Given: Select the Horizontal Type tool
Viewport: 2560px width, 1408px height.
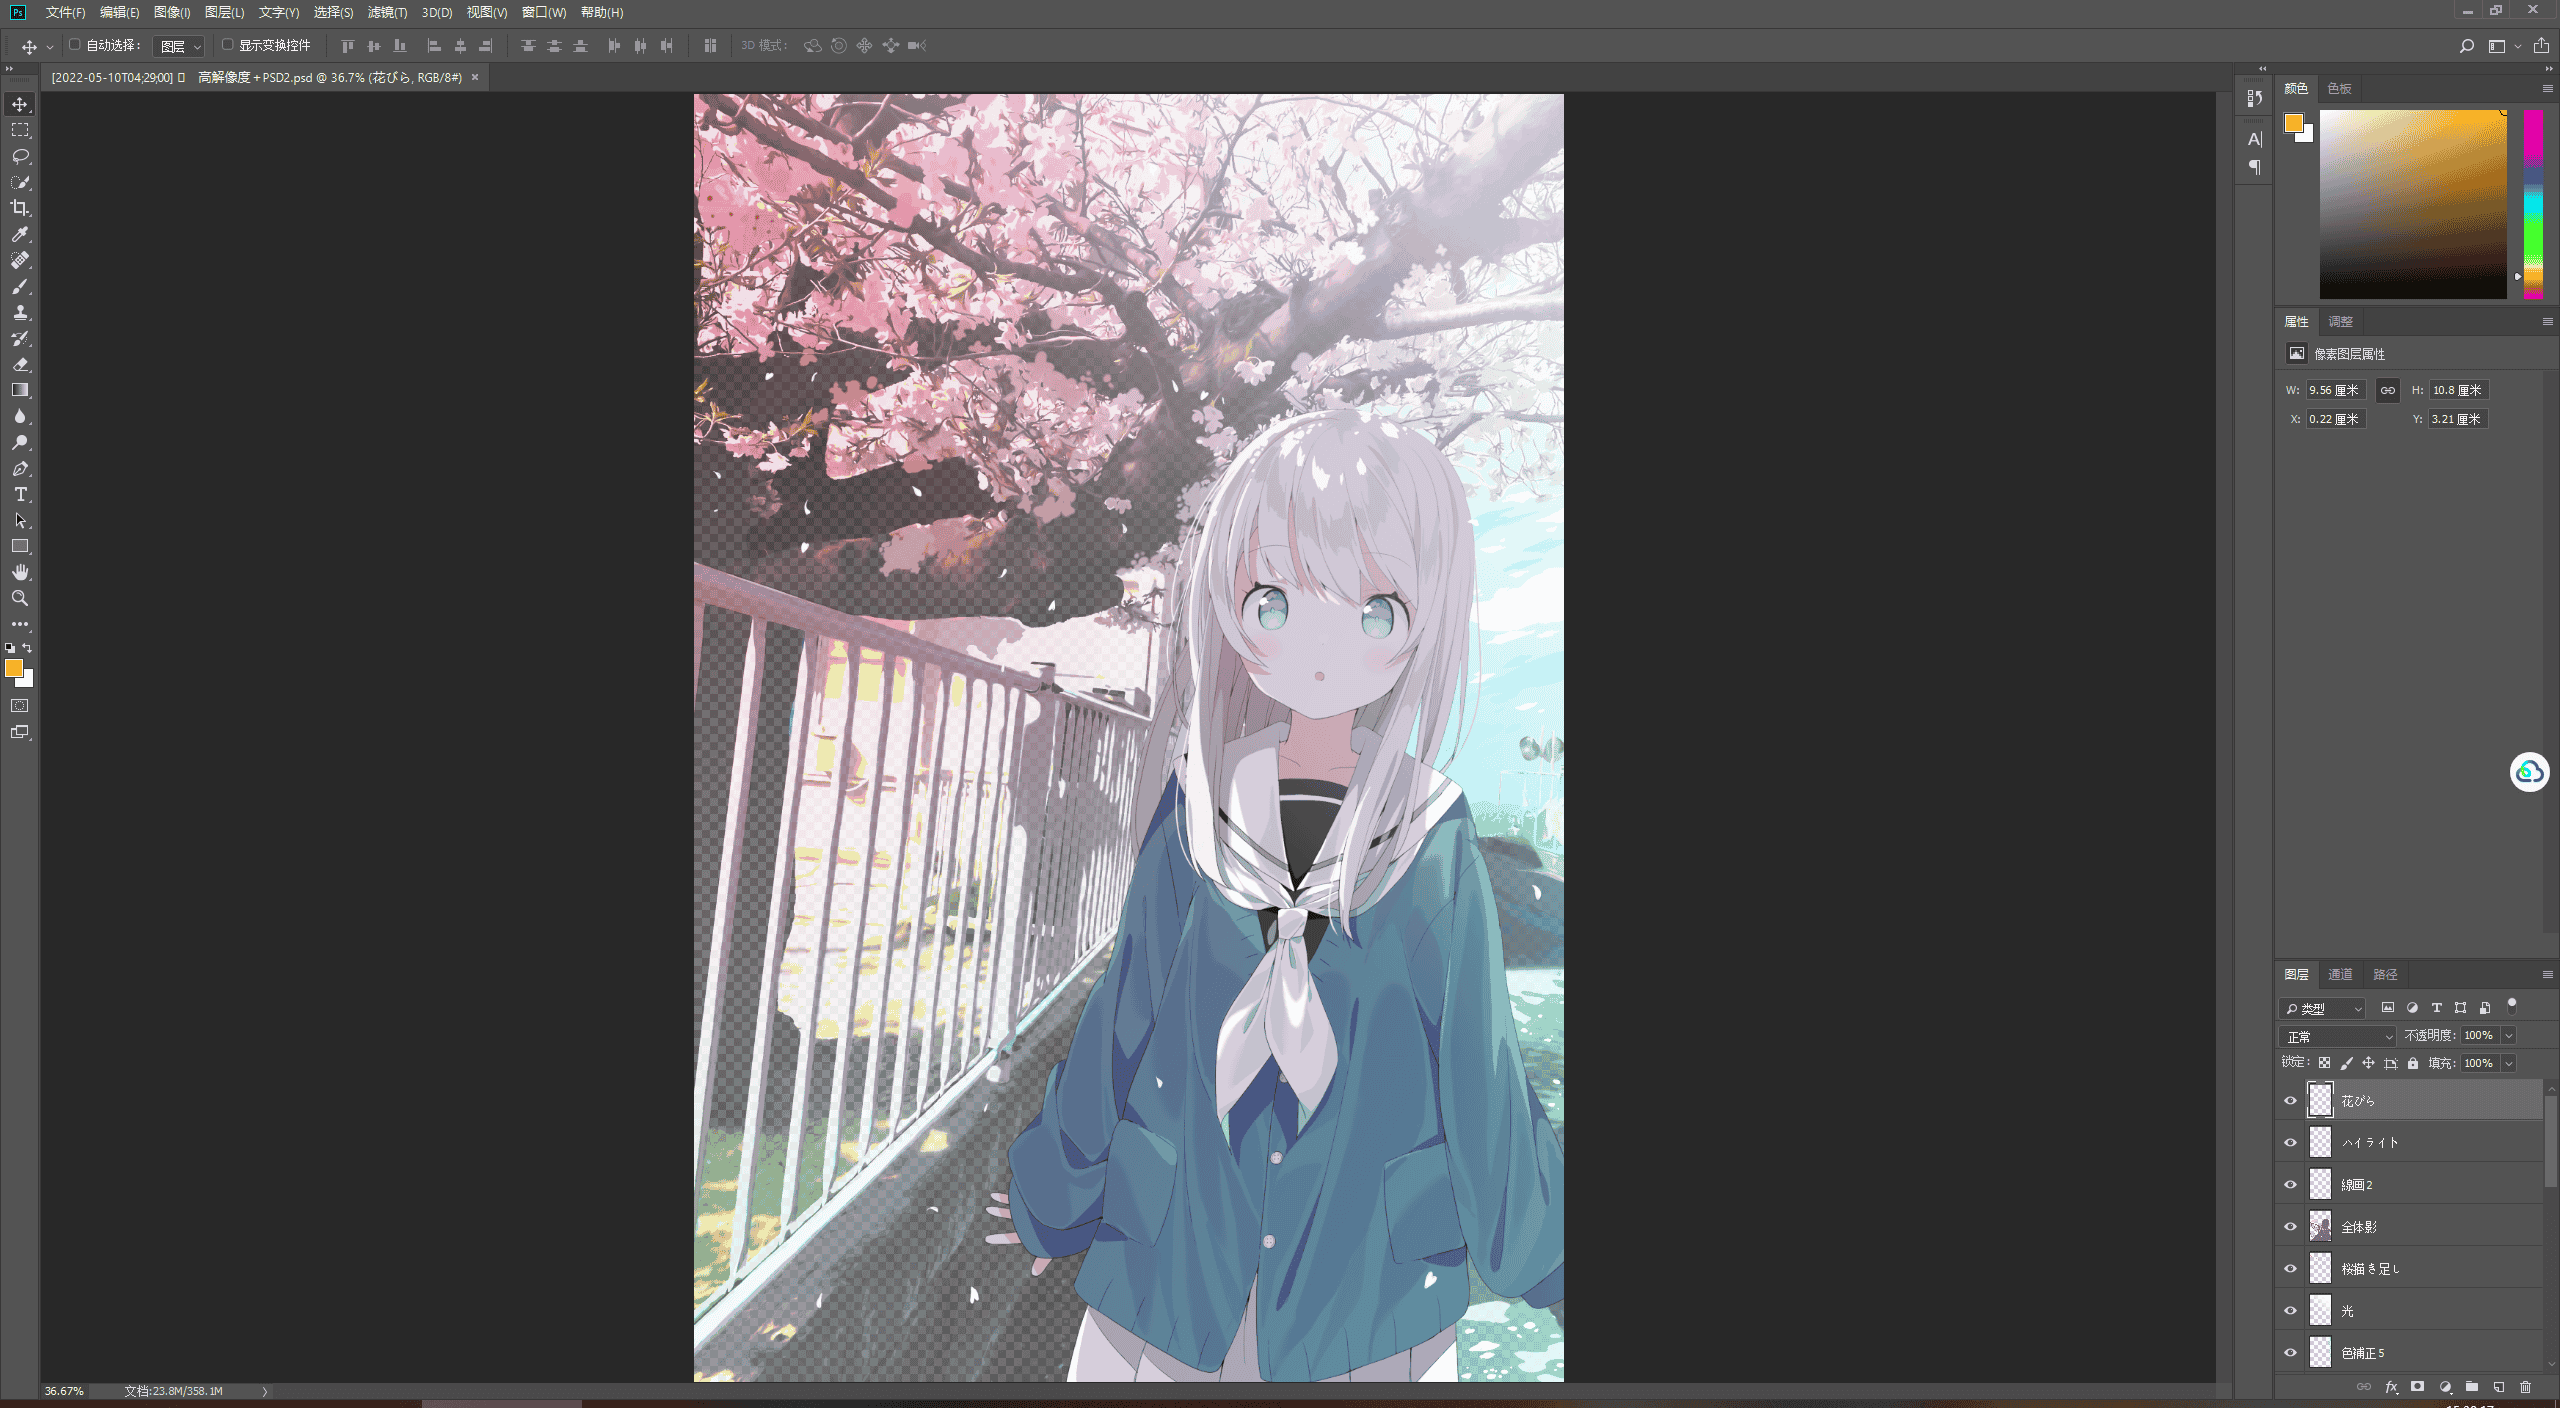Looking at the screenshot, I should click(20, 494).
